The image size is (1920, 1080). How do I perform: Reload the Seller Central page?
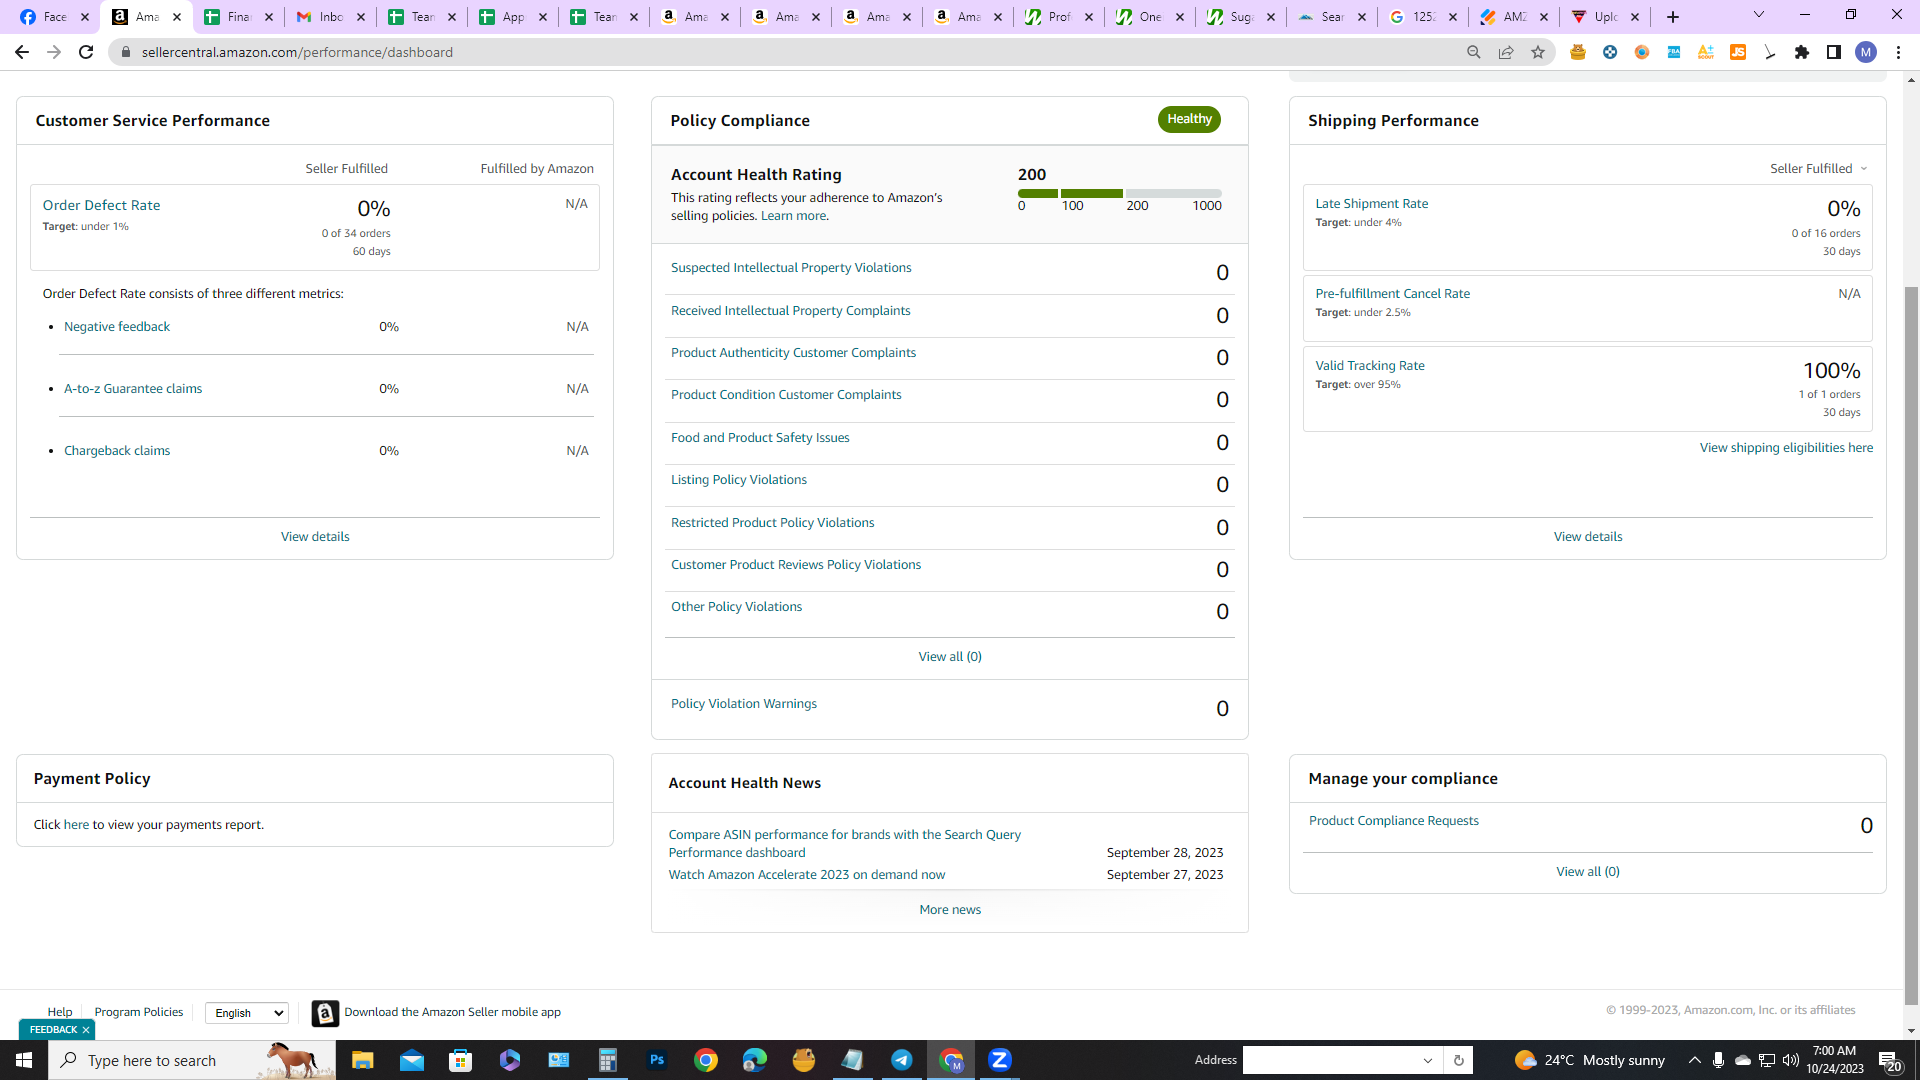tap(86, 52)
